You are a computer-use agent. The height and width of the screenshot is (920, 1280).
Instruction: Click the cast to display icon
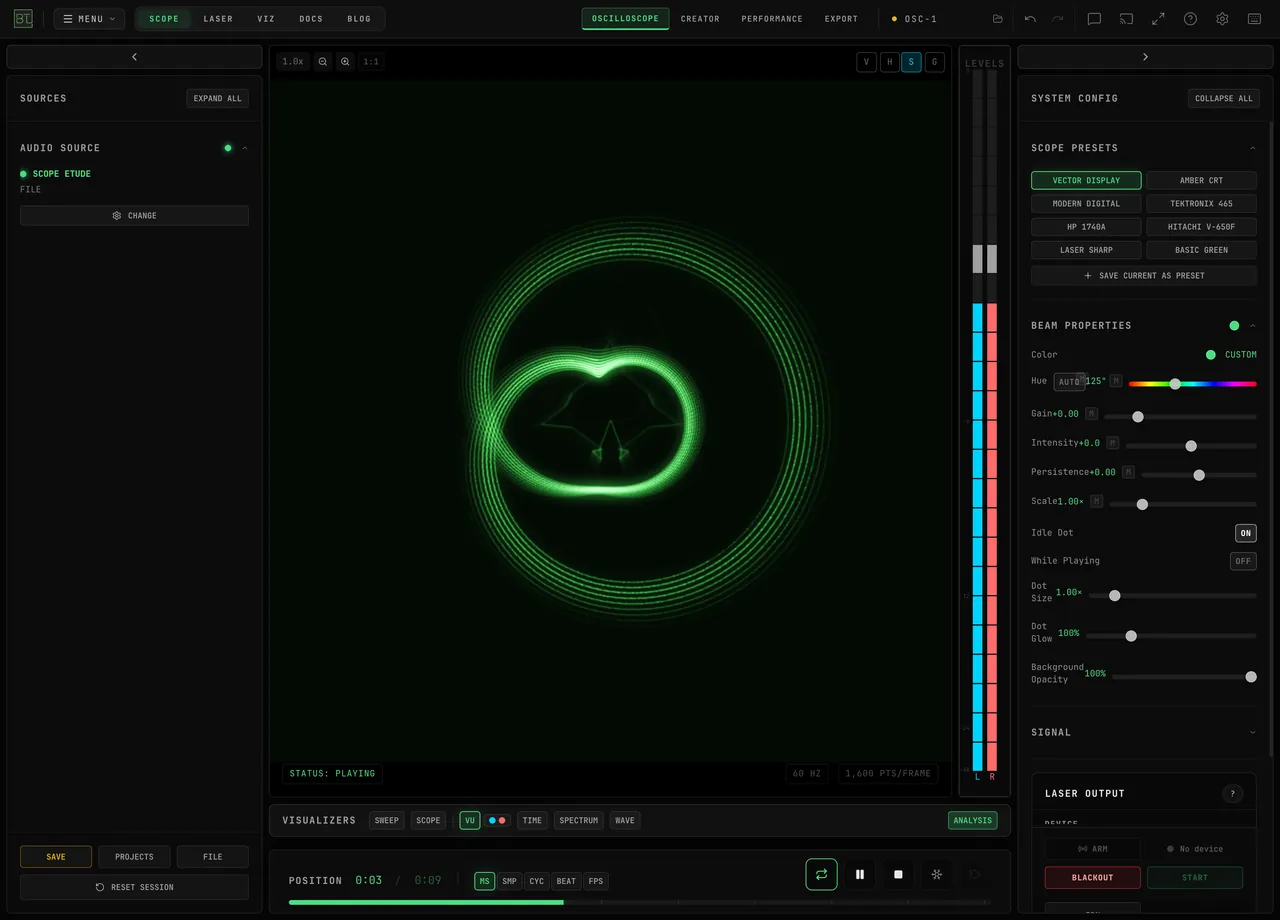tap(1126, 19)
